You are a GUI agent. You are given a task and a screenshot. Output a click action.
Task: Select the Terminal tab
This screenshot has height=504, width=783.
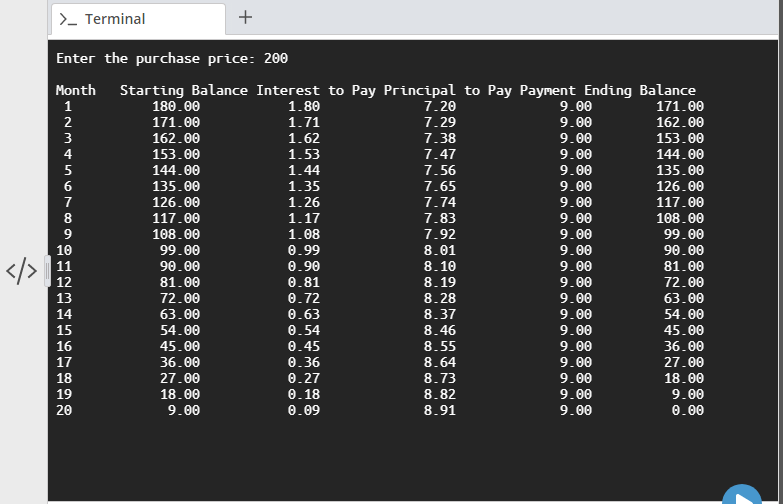click(138, 19)
